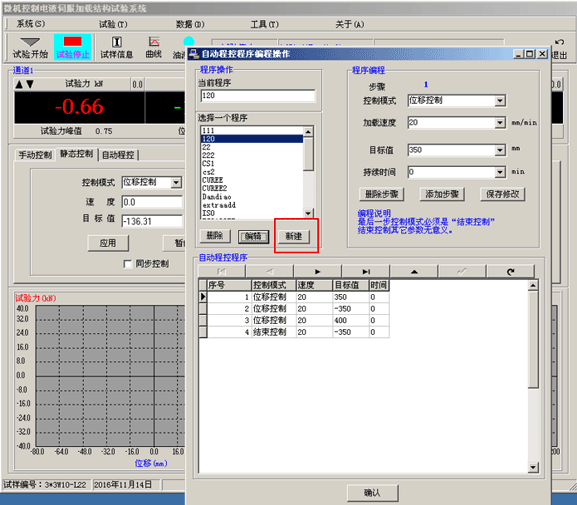Click the refresh arrow in grid navigator
The height and width of the screenshot is (505, 577).
click(510, 272)
